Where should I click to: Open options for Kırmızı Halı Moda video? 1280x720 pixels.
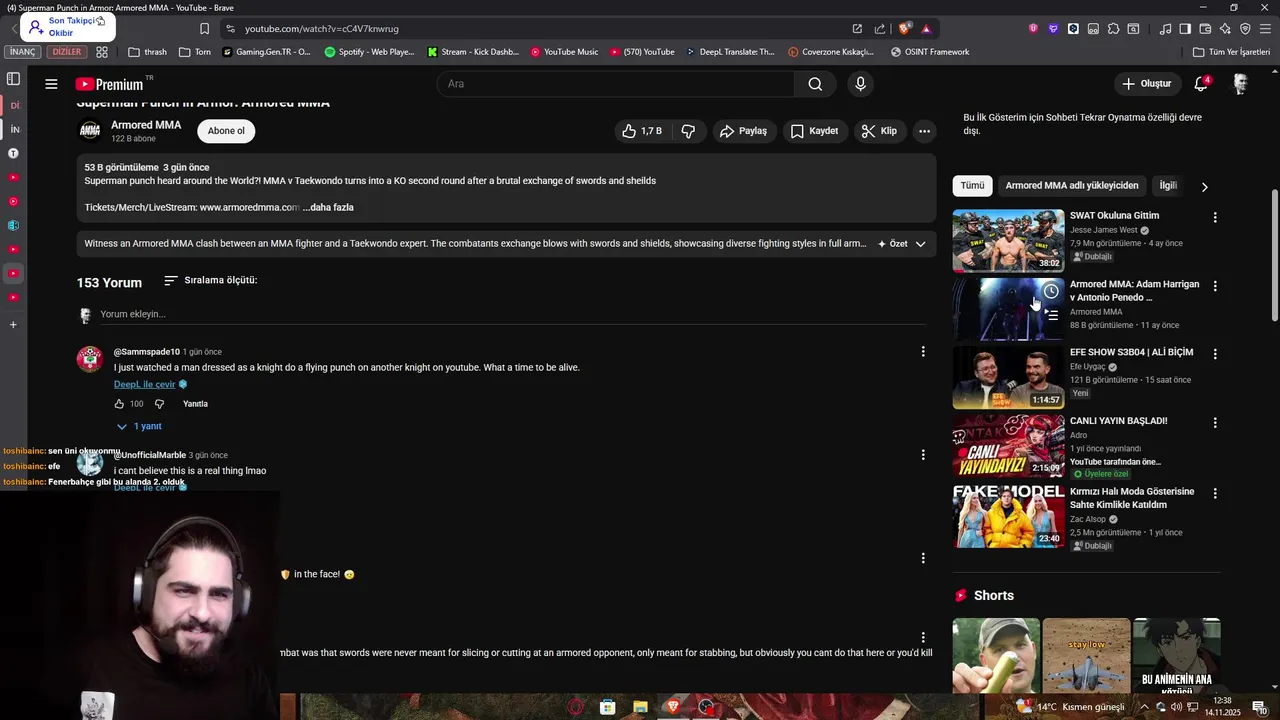tap(1215, 493)
